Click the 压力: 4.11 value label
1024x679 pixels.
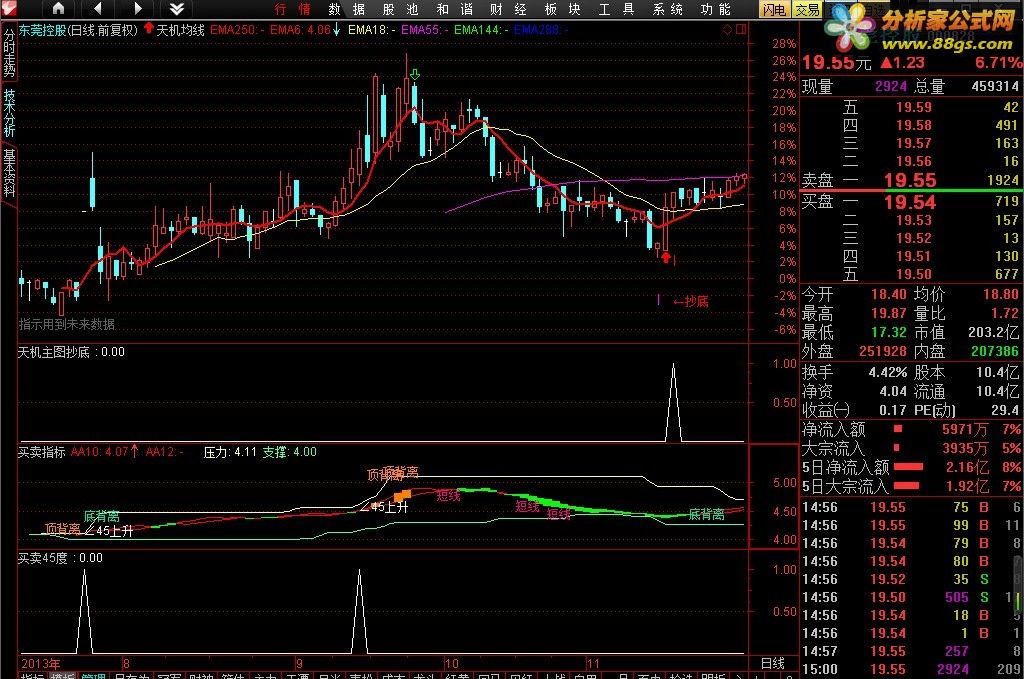pos(230,452)
